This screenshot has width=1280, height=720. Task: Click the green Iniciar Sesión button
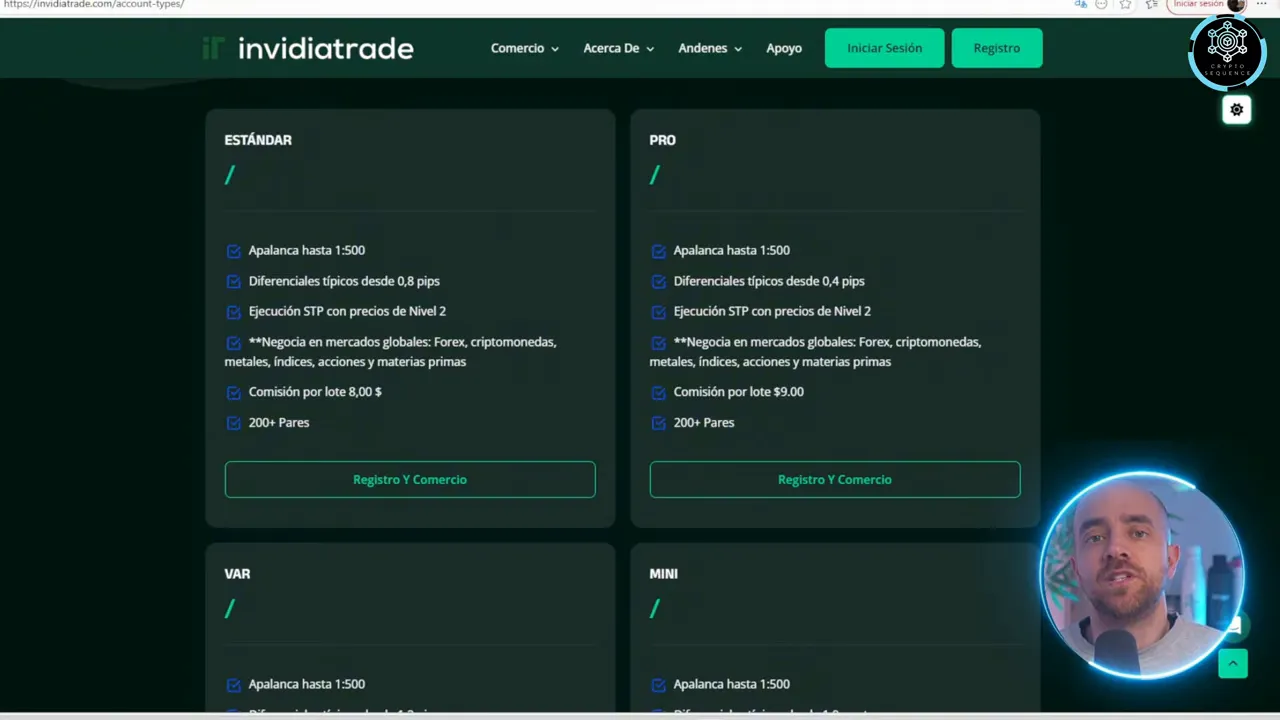[x=884, y=48]
